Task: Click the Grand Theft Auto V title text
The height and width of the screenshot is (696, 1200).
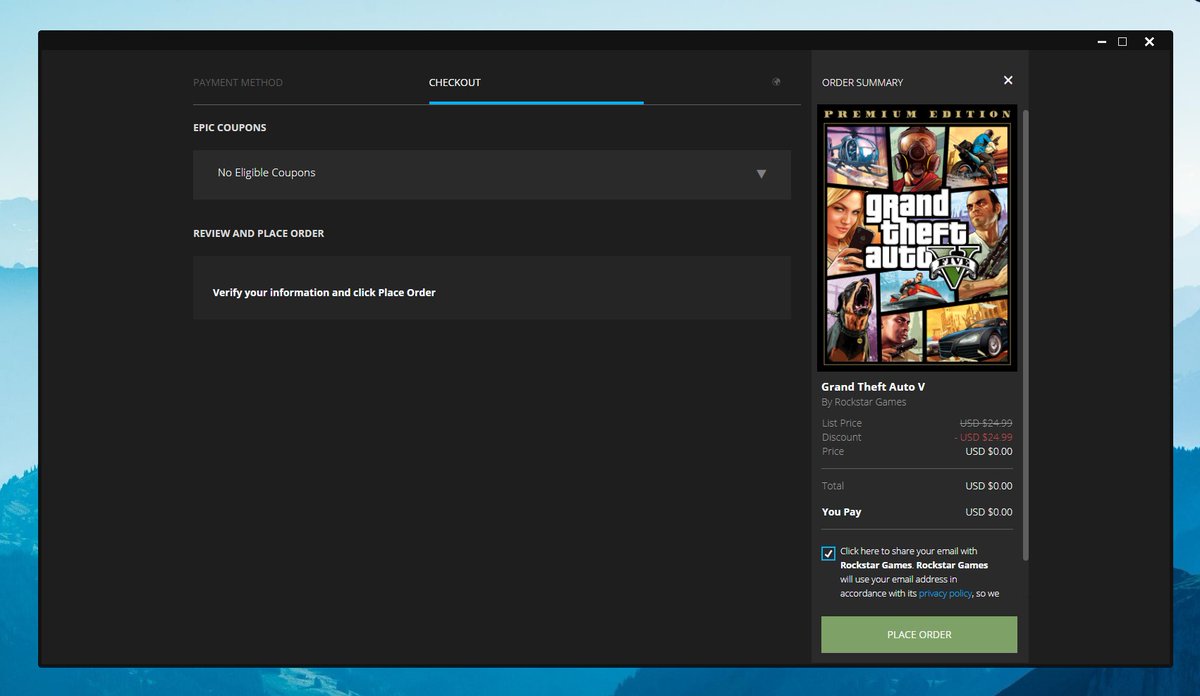Action: point(873,387)
